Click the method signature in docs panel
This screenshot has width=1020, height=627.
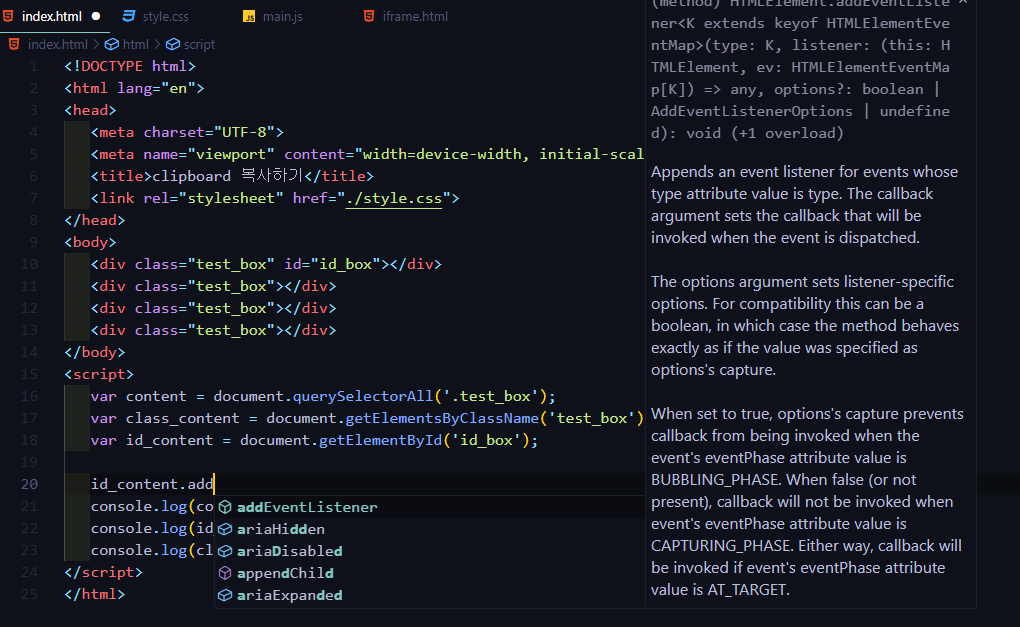[801, 72]
